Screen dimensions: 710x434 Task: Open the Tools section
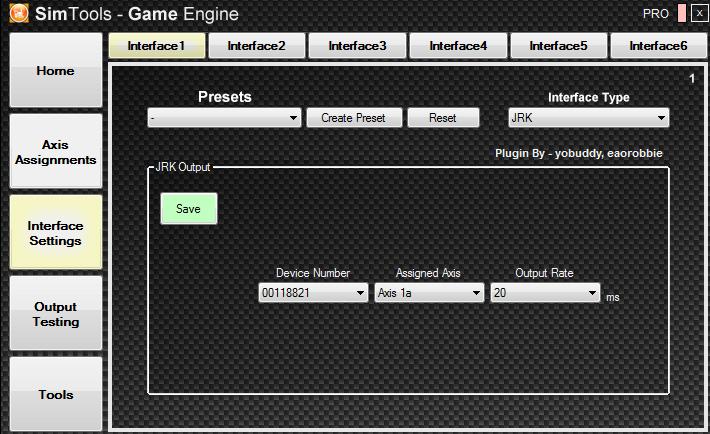(x=56, y=394)
